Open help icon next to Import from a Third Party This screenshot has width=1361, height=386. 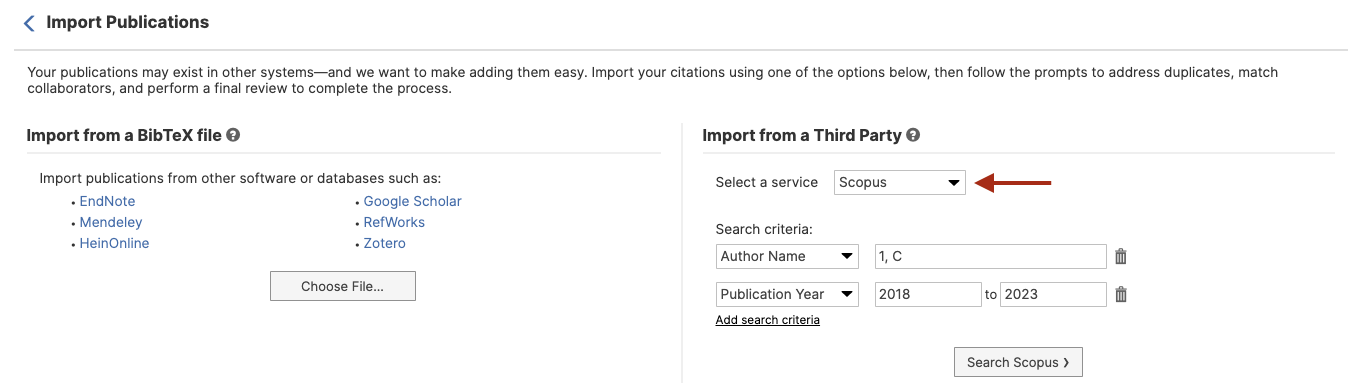click(913, 135)
